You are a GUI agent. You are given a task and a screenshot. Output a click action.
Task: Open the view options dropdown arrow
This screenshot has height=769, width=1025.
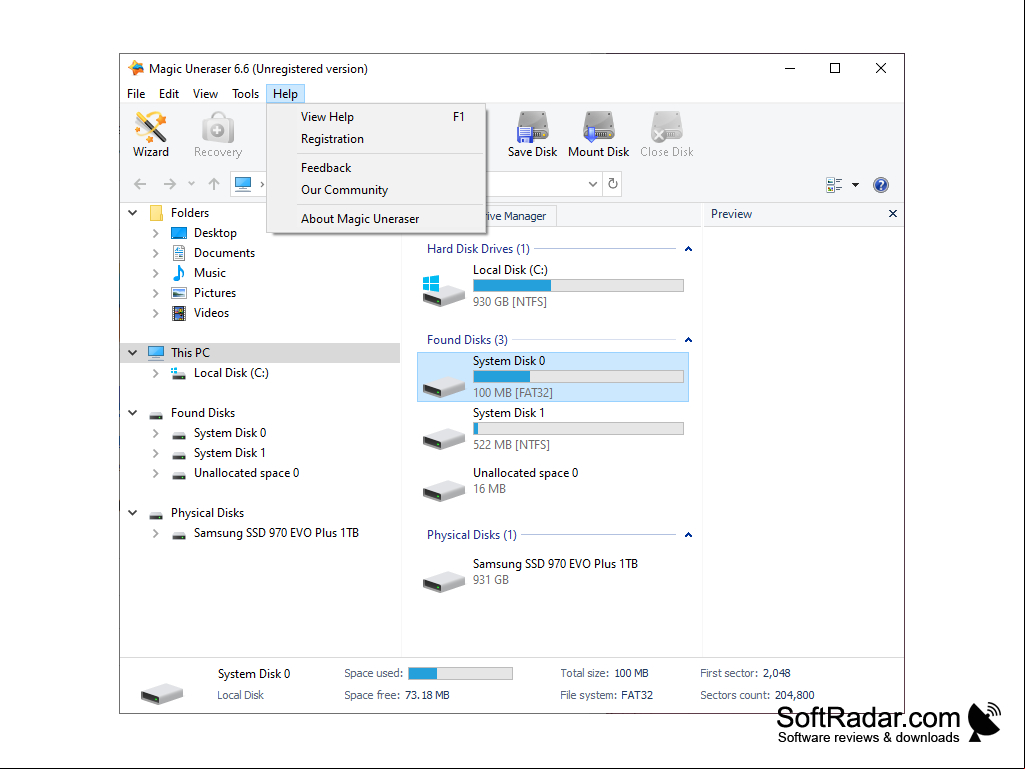click(x=855, y=185)
